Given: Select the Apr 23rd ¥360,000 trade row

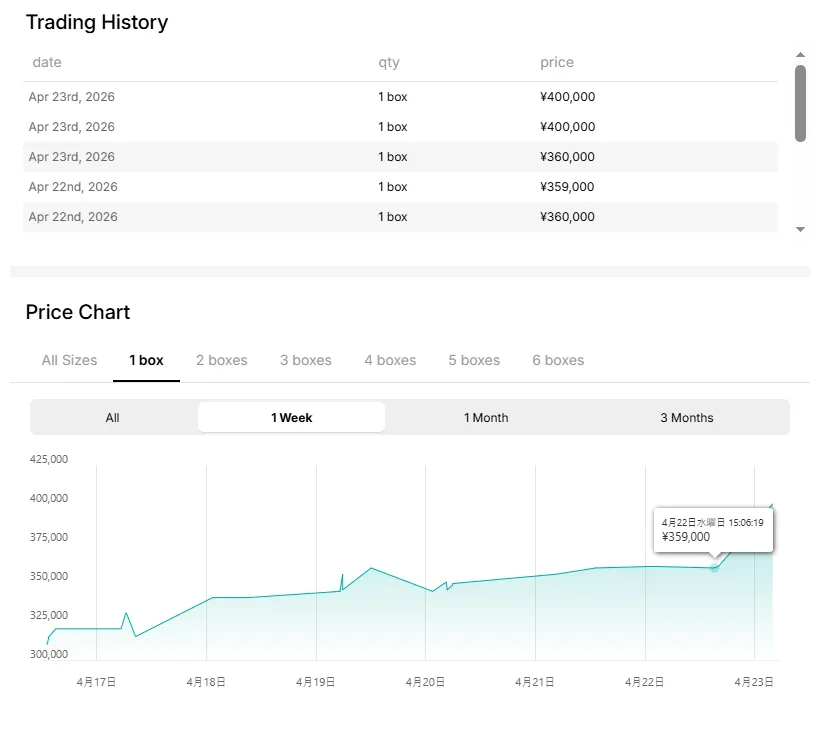Looking at the screenshot, I should pyautogui.click(x=400, y=157).
